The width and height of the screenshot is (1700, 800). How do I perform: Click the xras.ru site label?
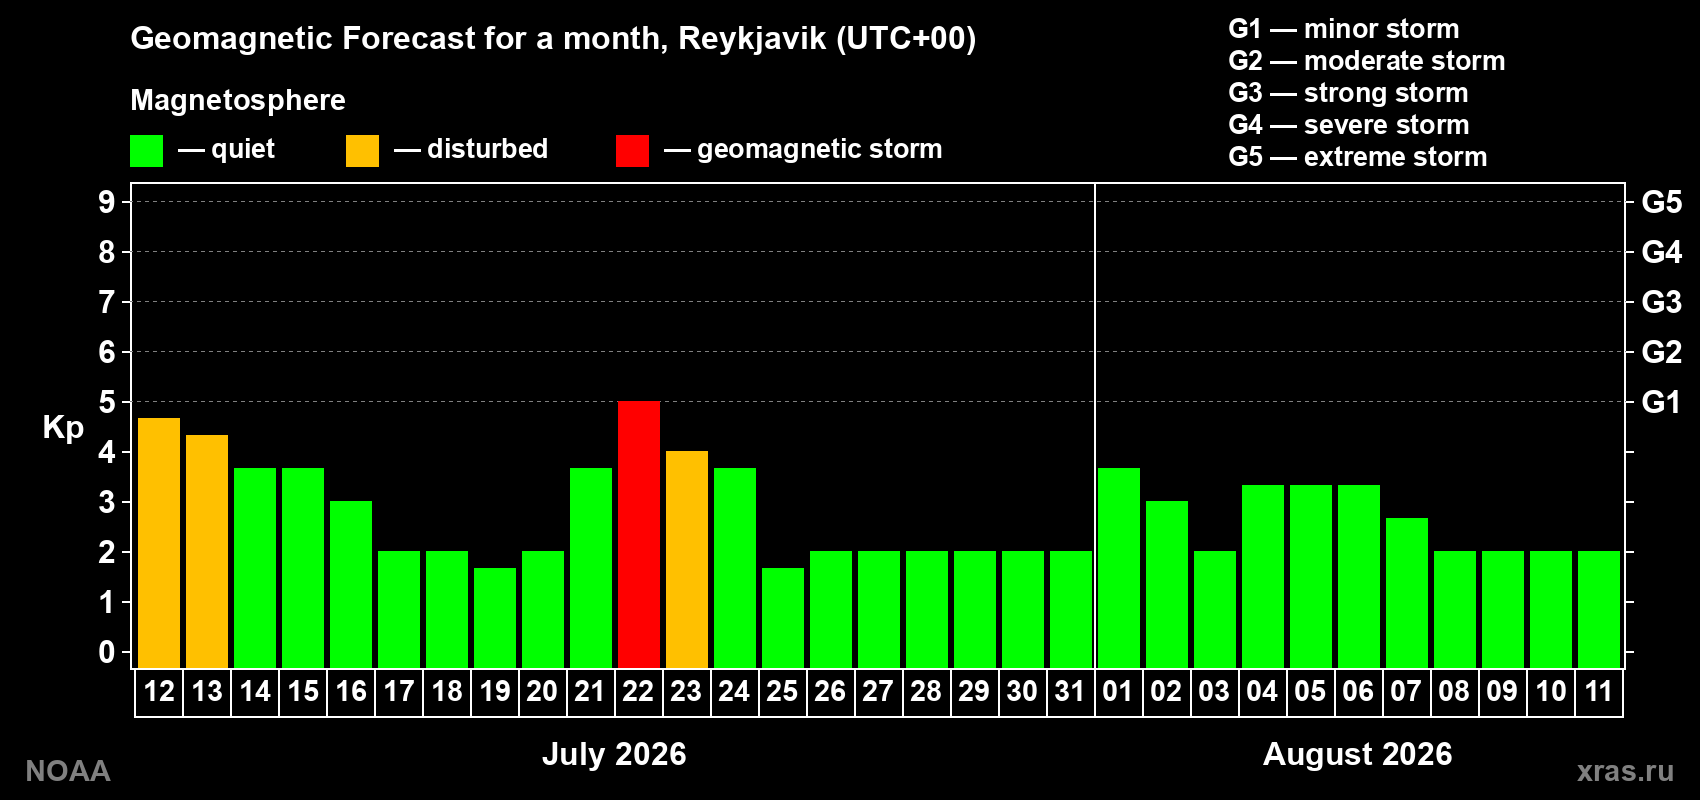(1625, 771)
